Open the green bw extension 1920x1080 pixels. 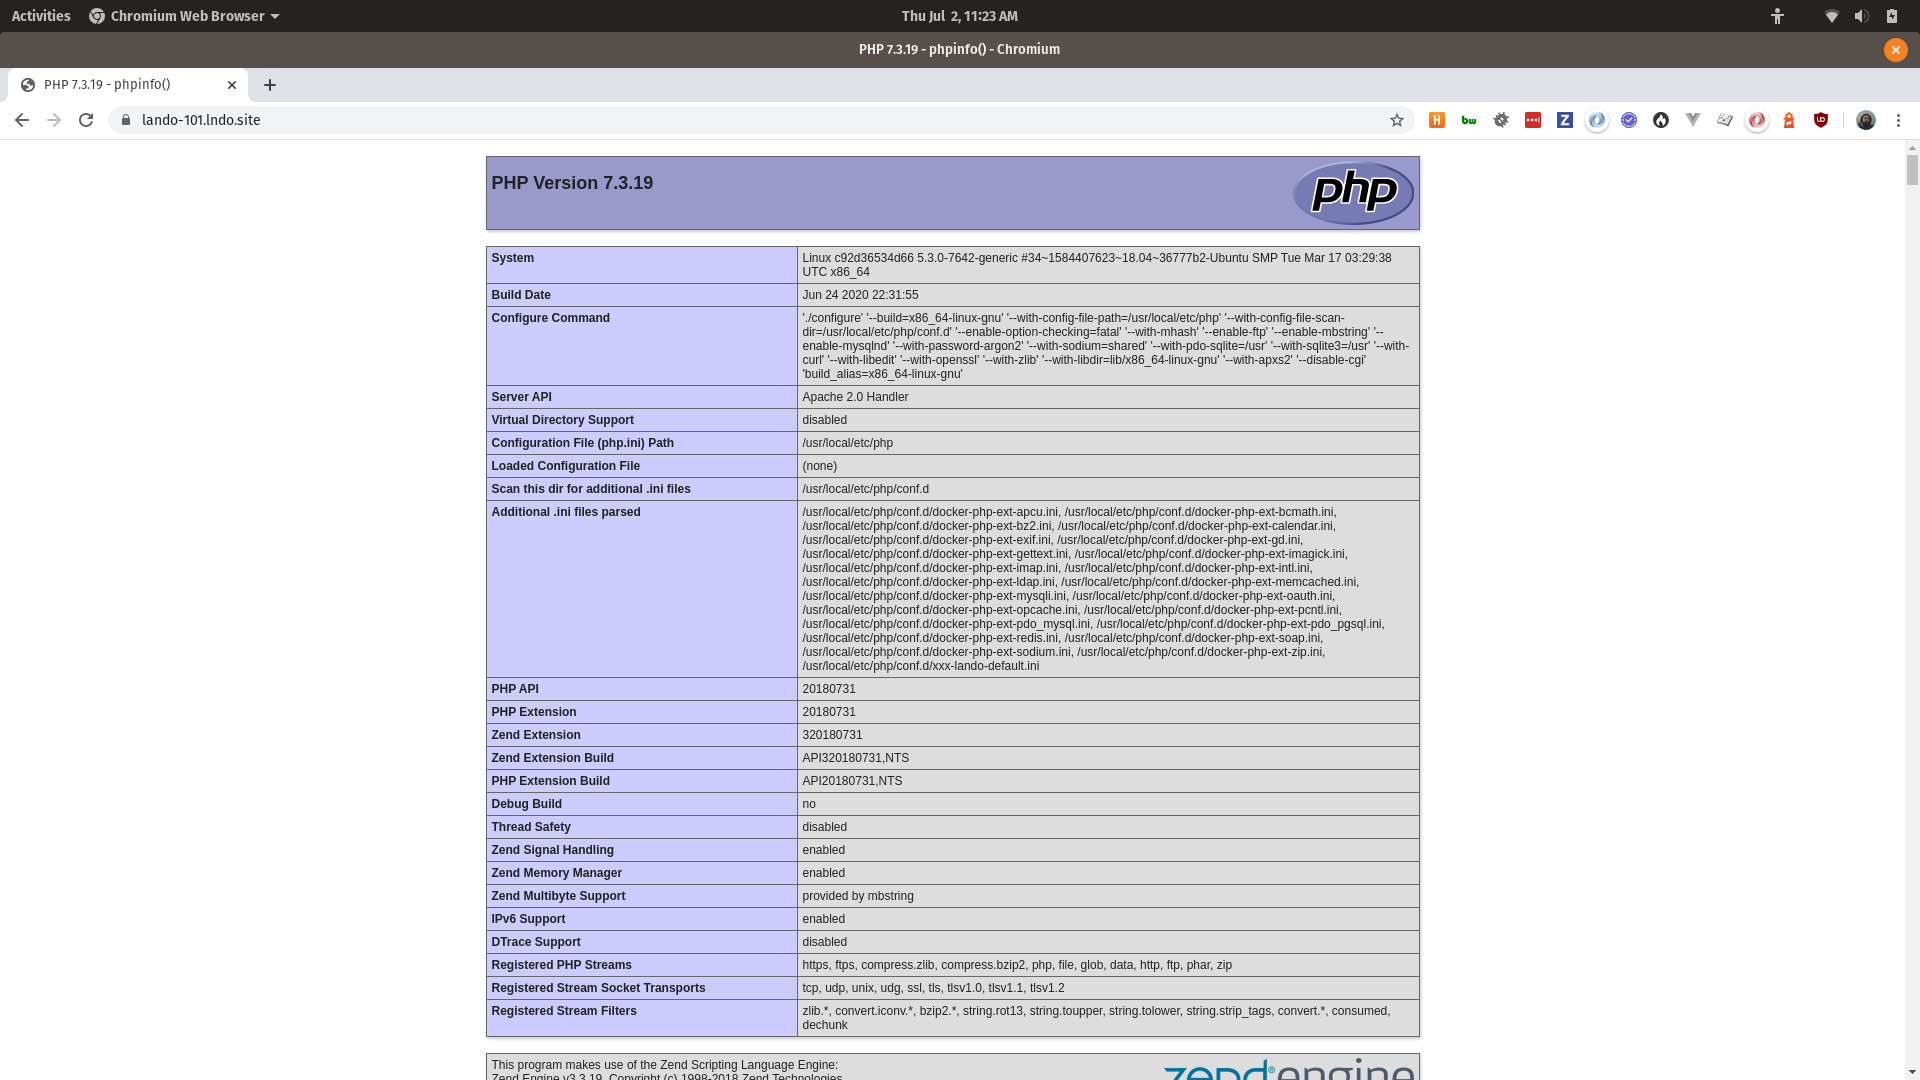[1469, 120]
